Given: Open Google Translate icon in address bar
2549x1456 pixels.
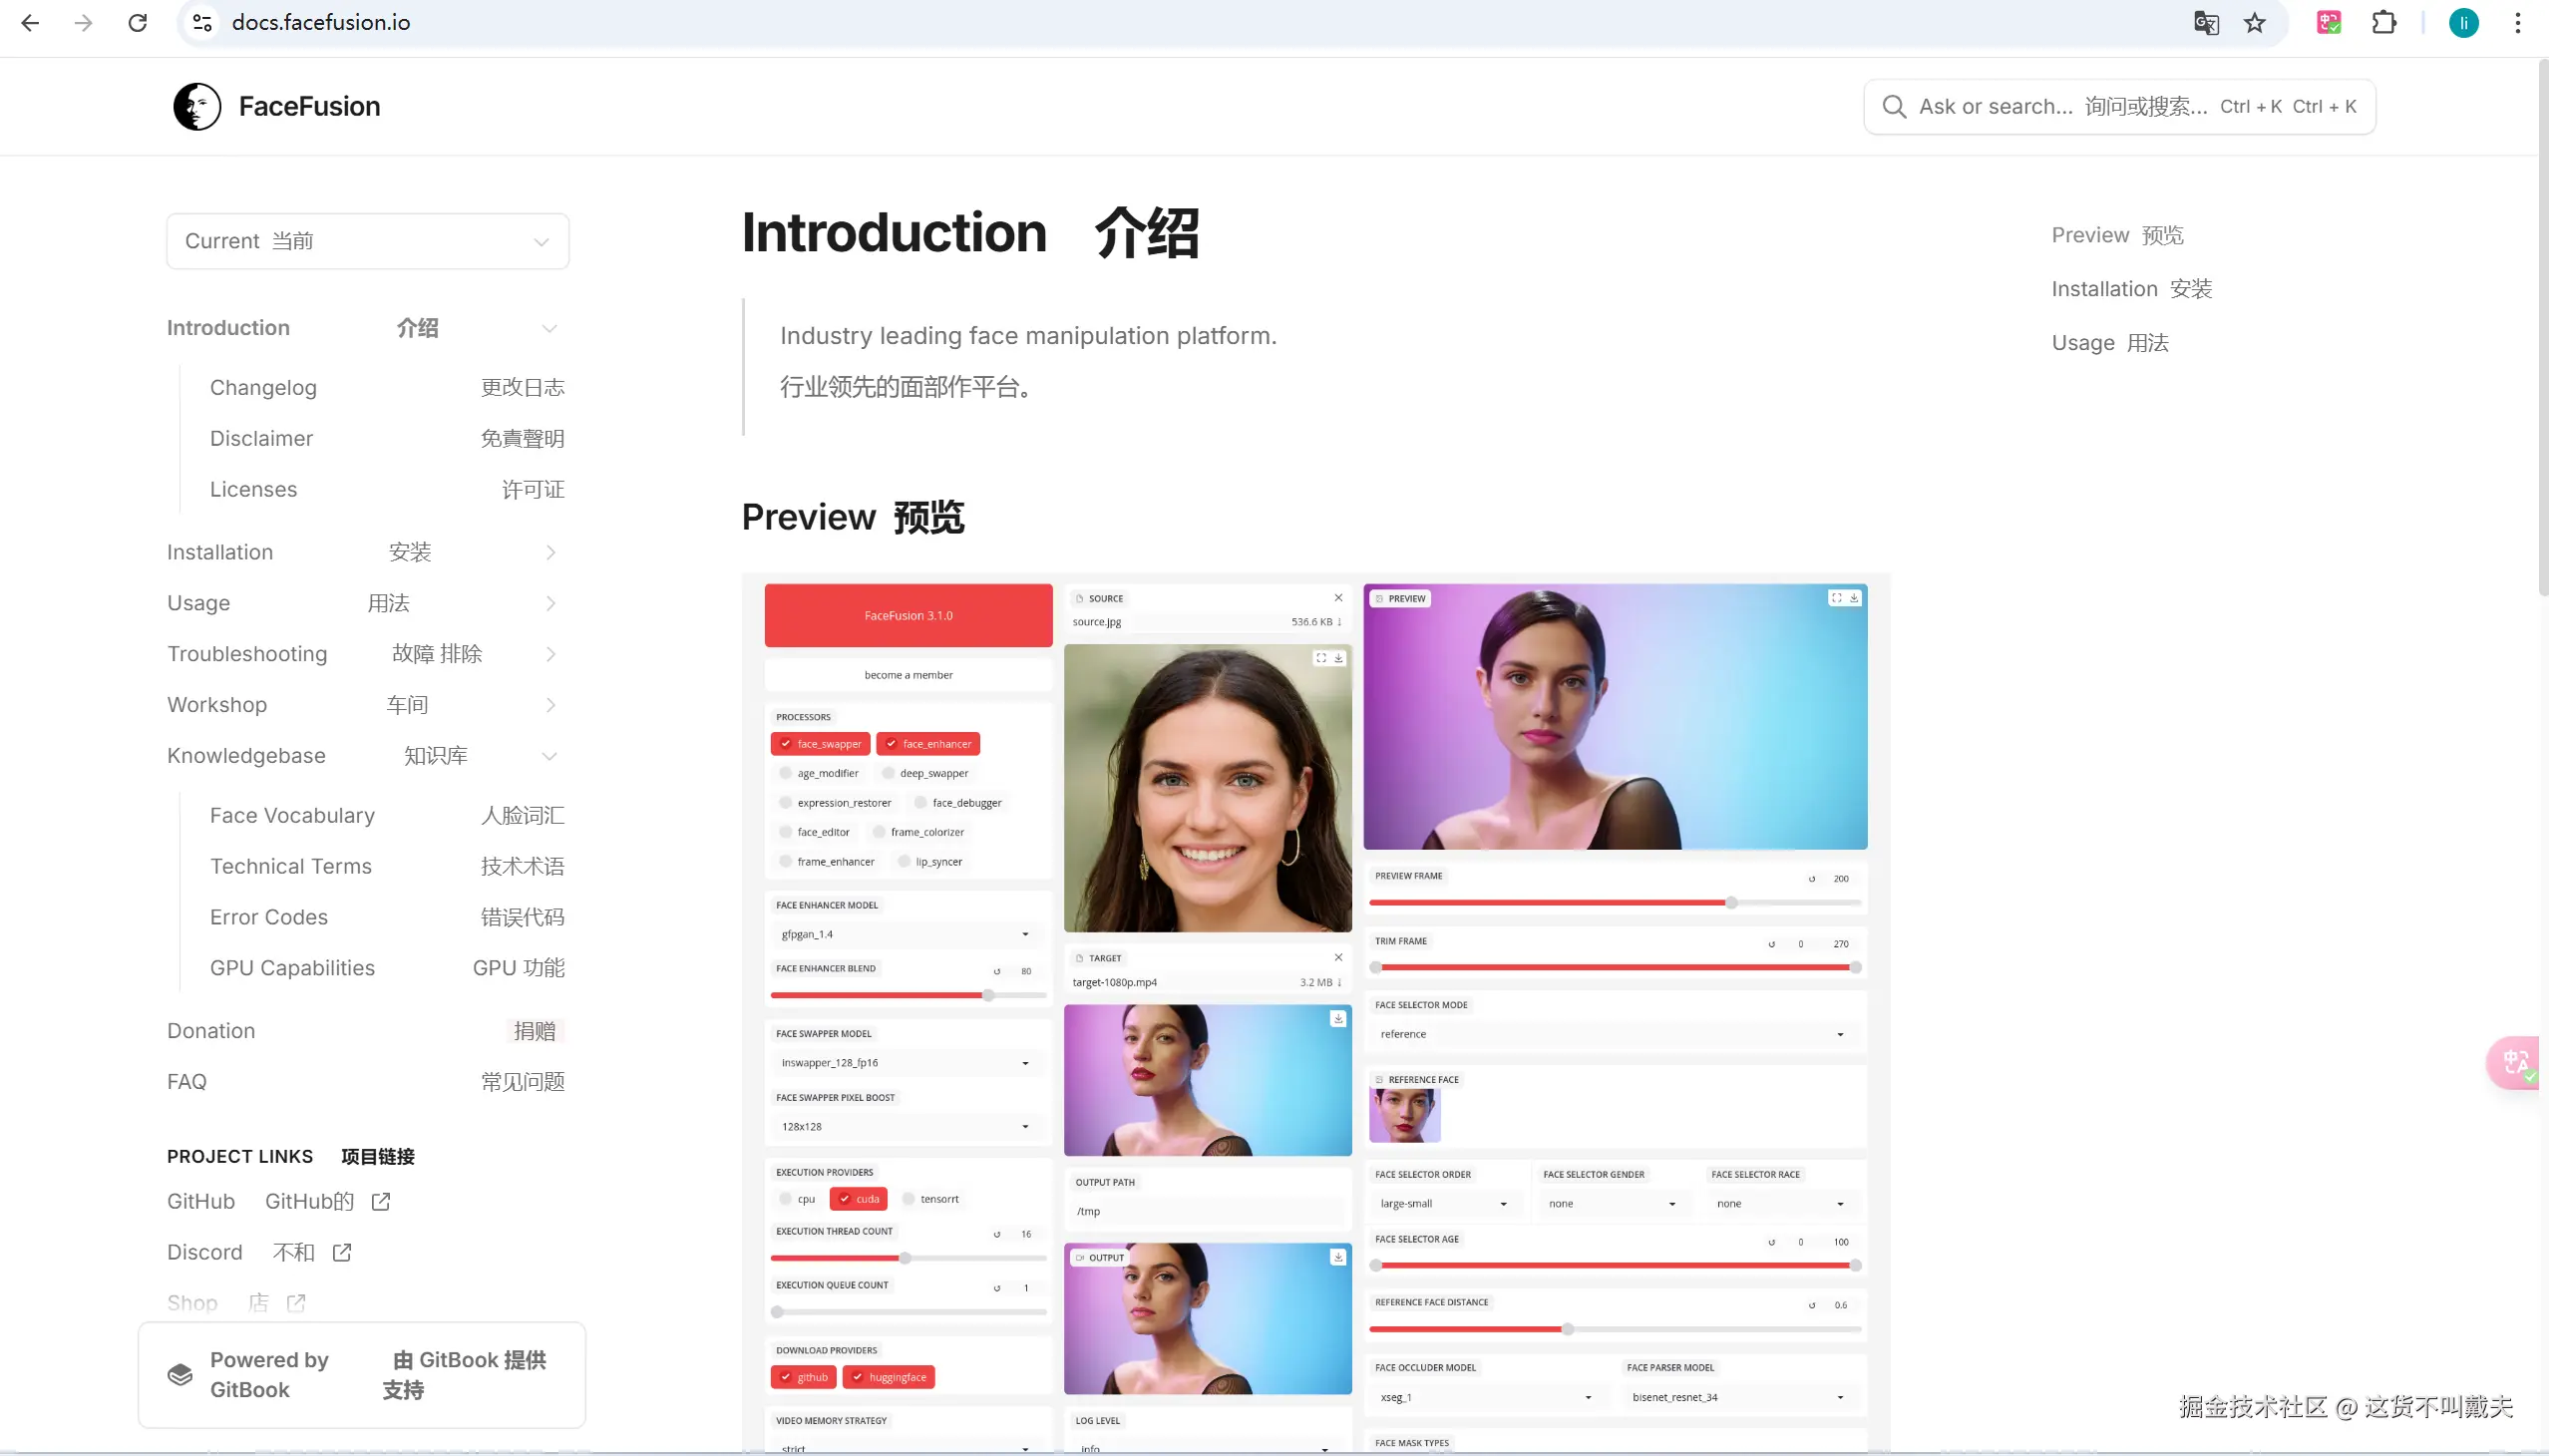Looking at the screenshot, I should [2206, 22].
